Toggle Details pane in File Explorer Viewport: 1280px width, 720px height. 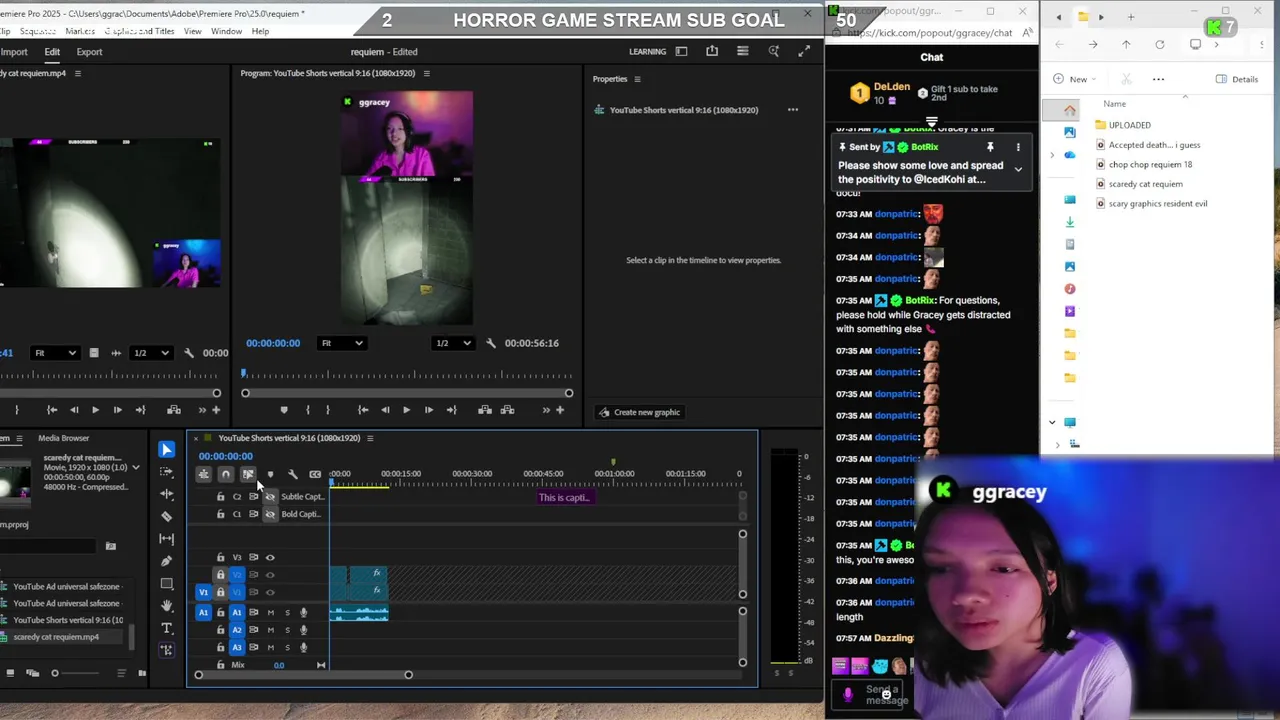(x=1237, y=79)
